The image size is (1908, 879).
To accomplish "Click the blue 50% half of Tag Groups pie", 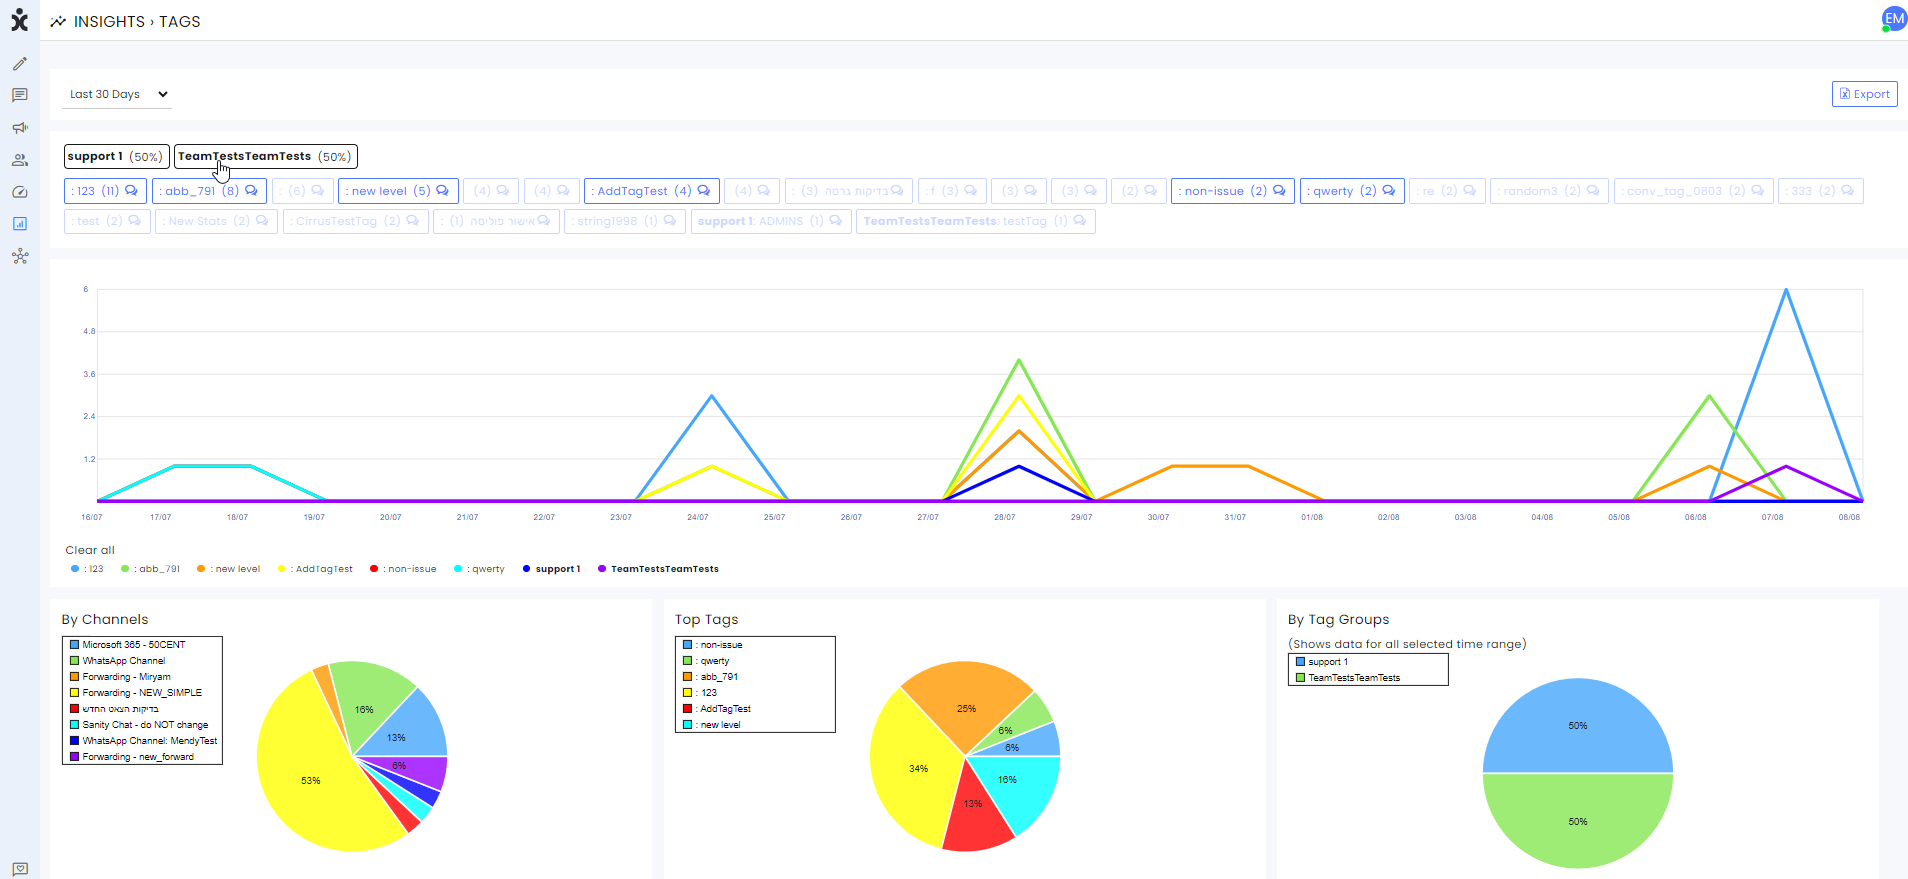I will [1578, 726].
